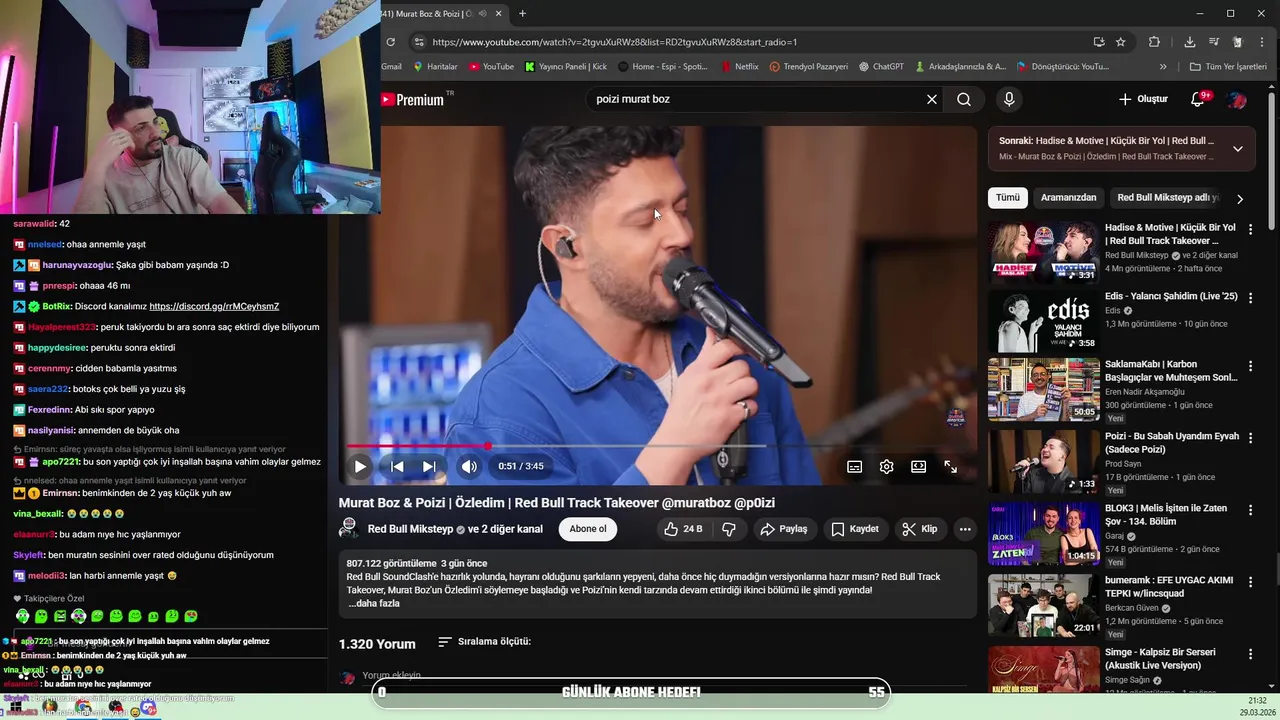Switch to theater mode view
This screenshot has height=720, width=1280.
click(918, 466)
